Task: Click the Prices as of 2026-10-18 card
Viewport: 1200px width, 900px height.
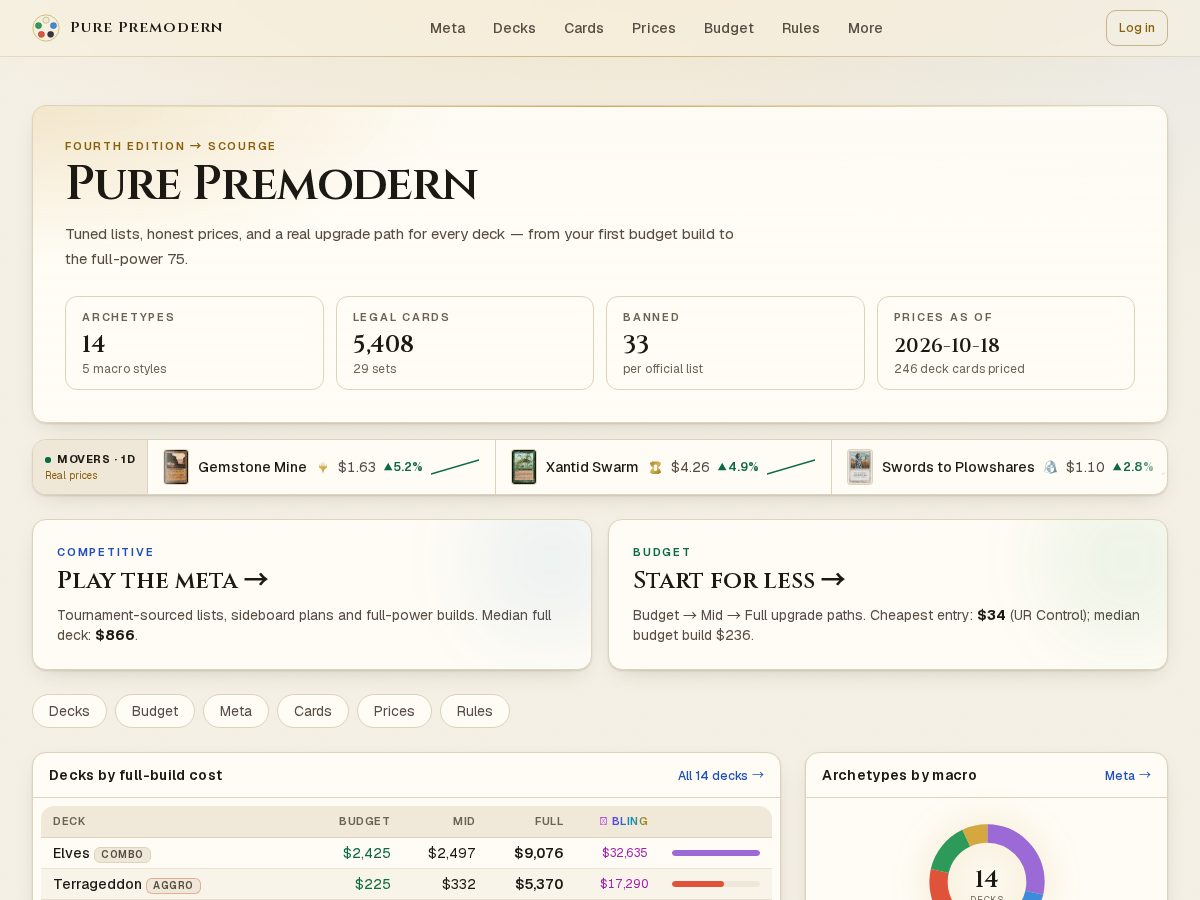Action: (1006, 343)
